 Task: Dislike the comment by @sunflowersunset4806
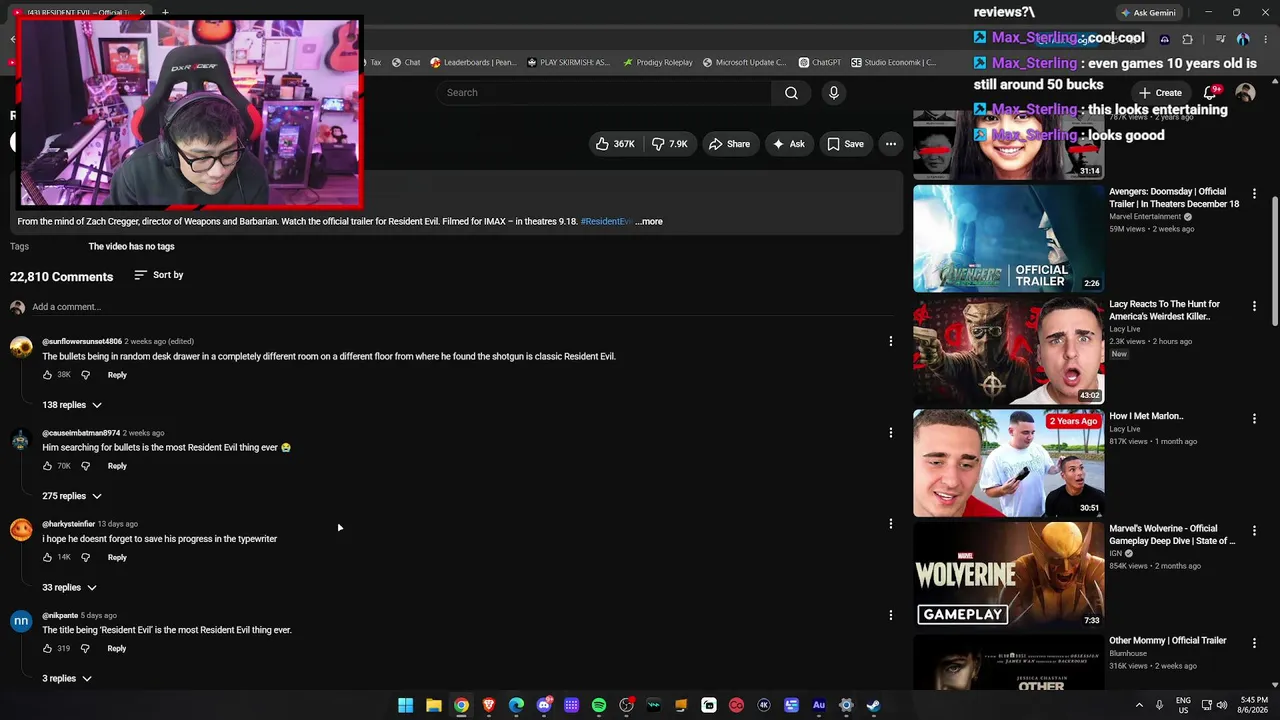(x=85, y=375)
